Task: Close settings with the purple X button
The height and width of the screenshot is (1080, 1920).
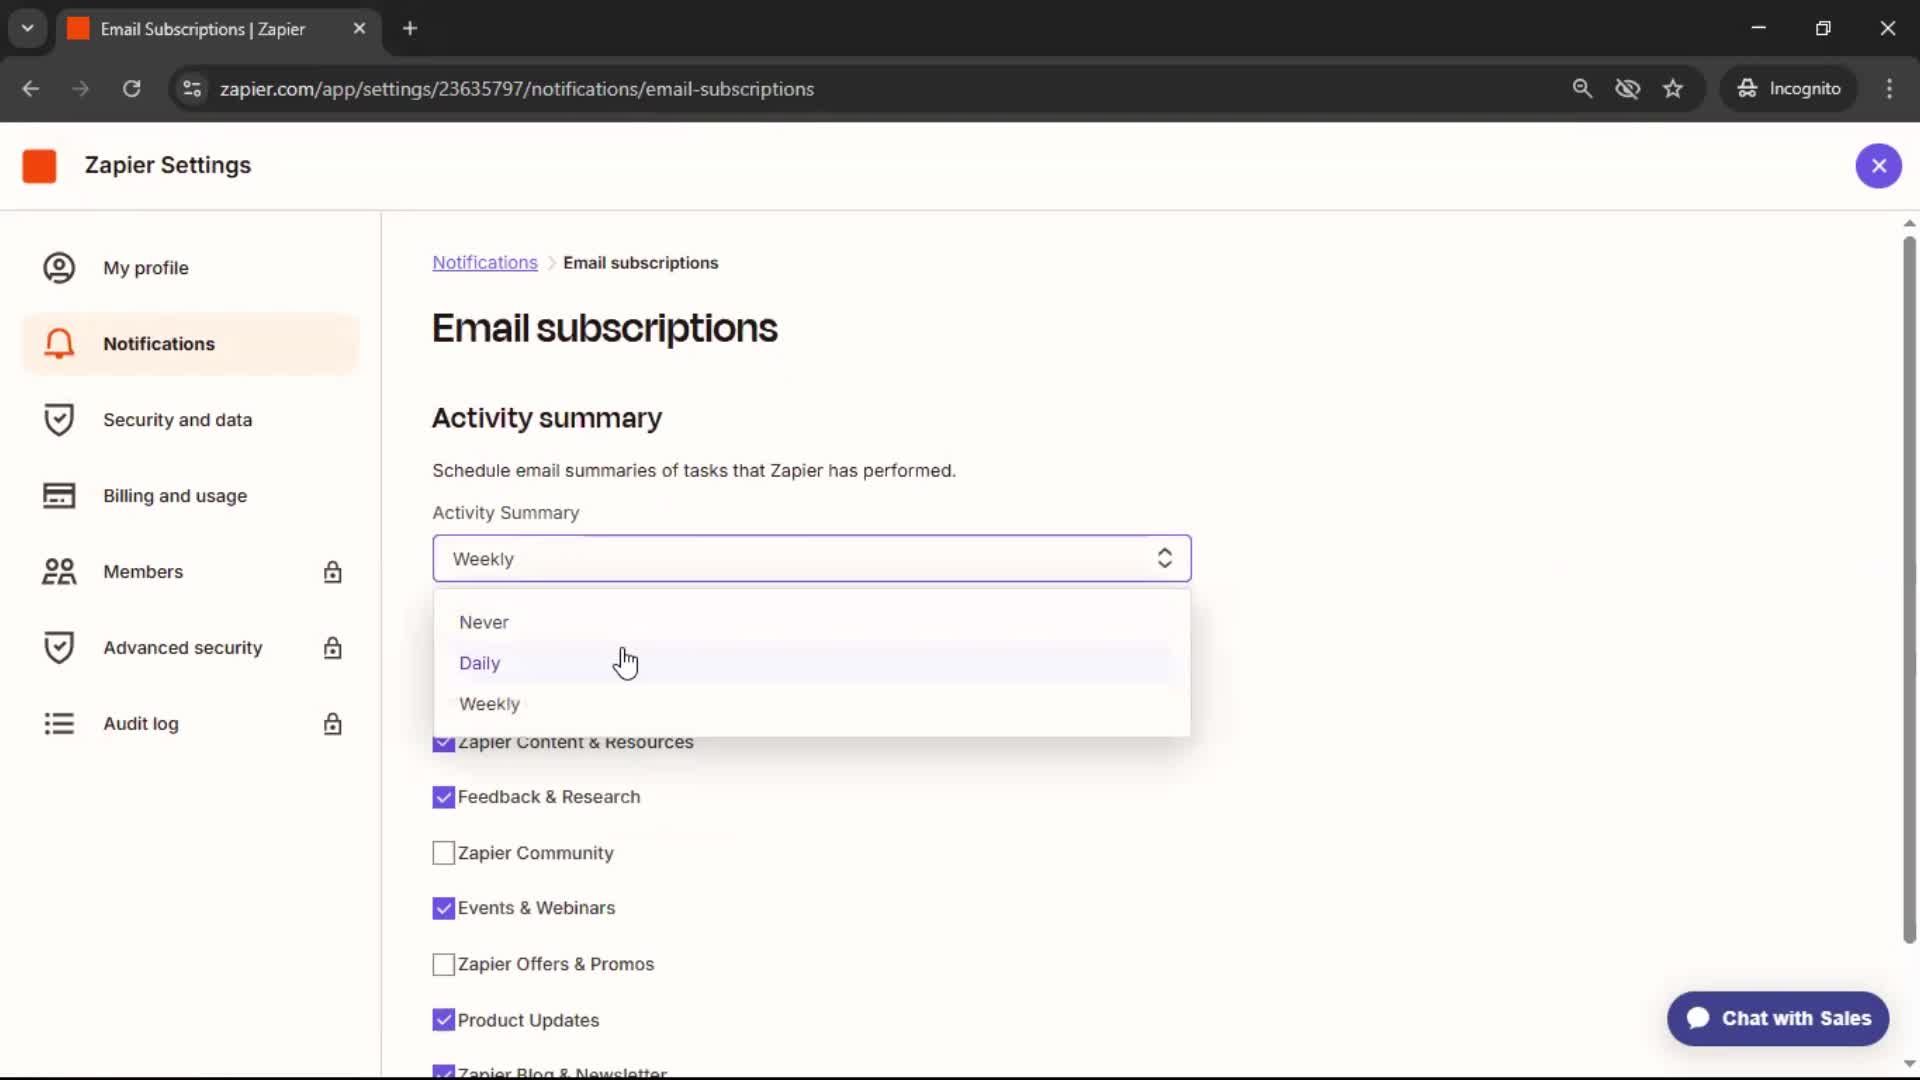Action: pos(1879,166)
